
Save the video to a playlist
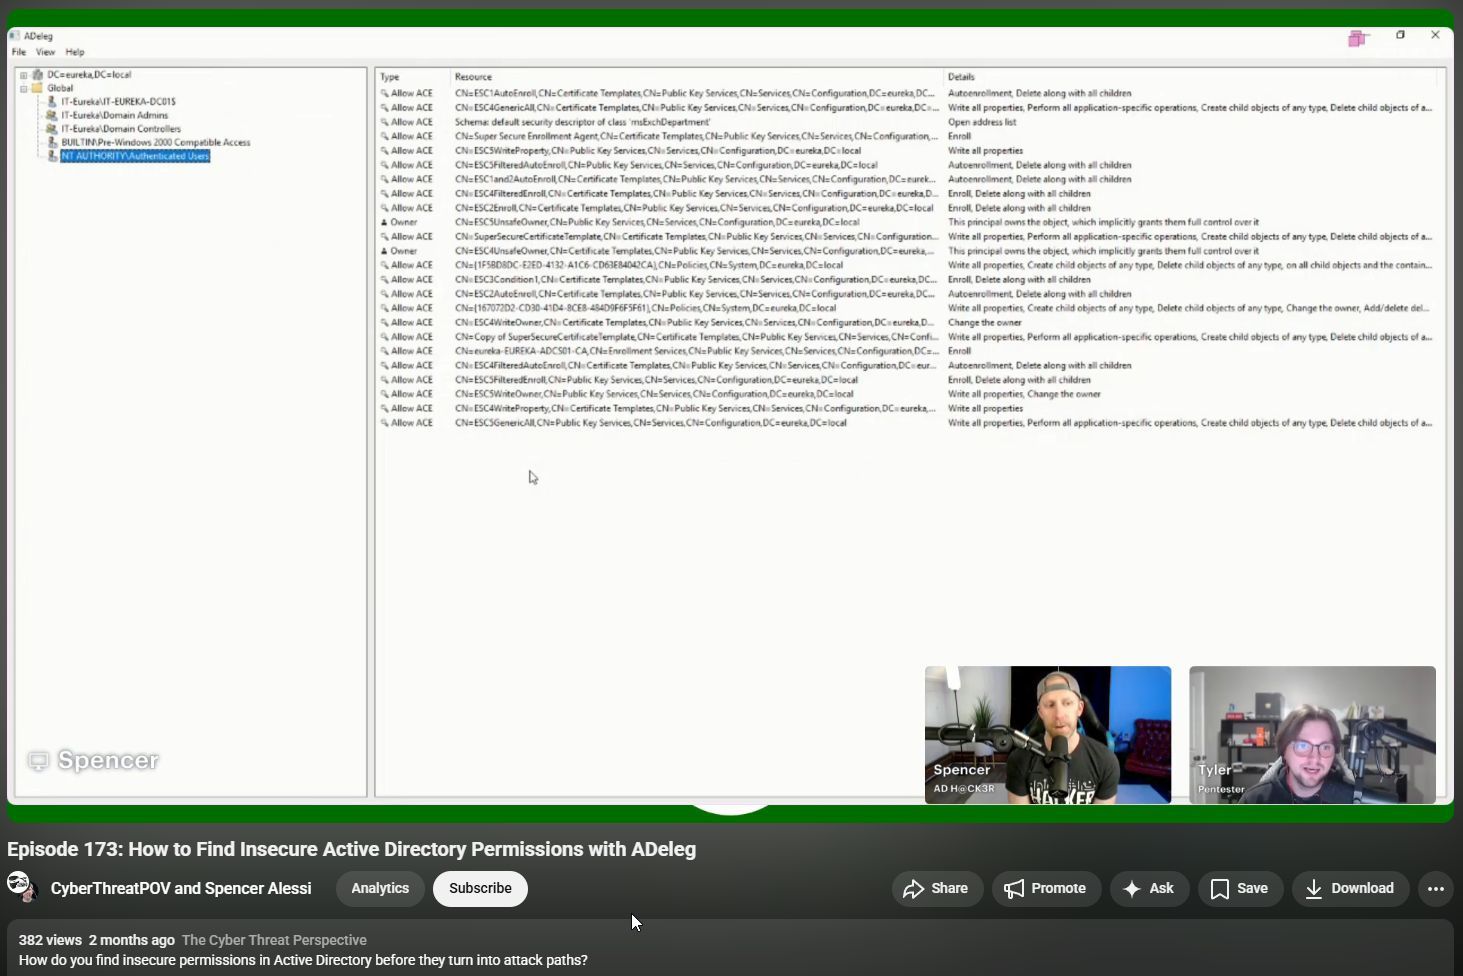pos(1240,888)
